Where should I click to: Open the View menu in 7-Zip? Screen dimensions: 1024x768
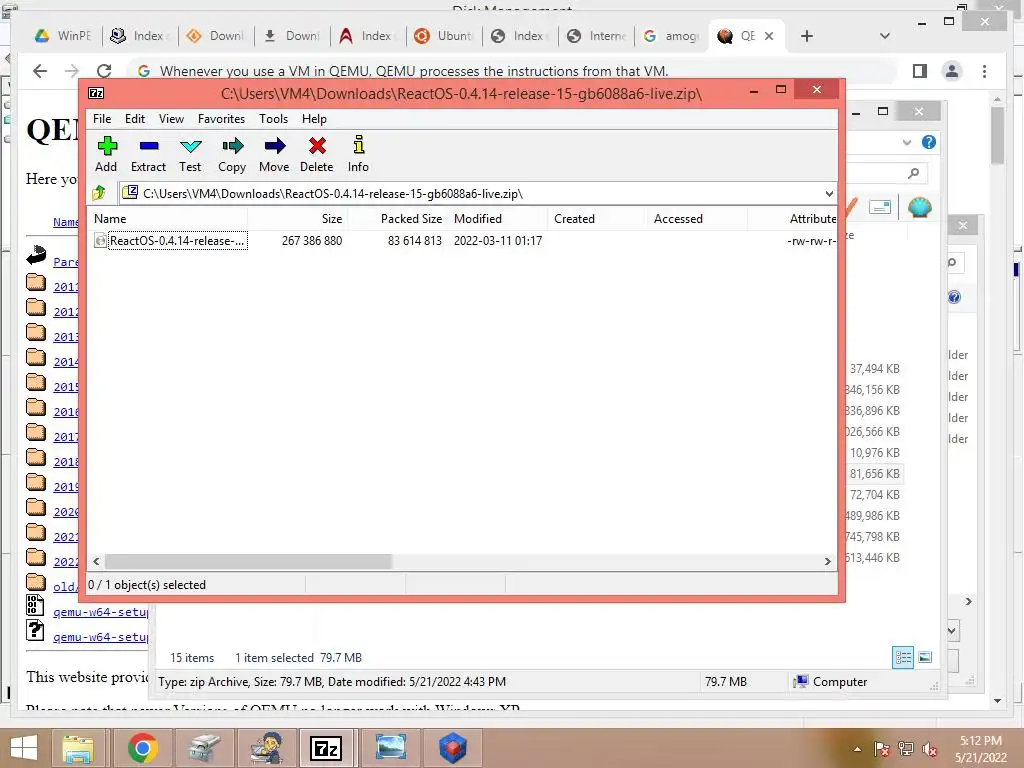tap(171, 119)
